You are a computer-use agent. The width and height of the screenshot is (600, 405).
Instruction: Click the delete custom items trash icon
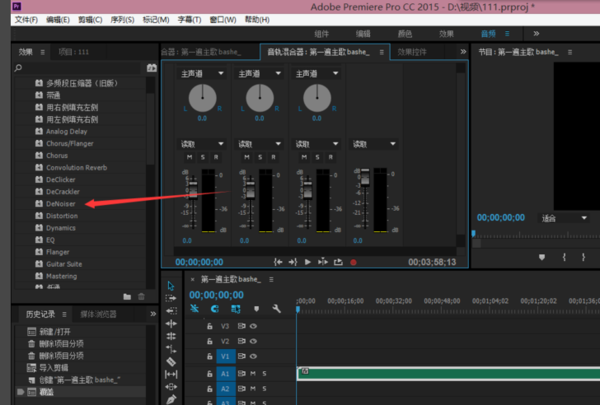coord(141,297)
